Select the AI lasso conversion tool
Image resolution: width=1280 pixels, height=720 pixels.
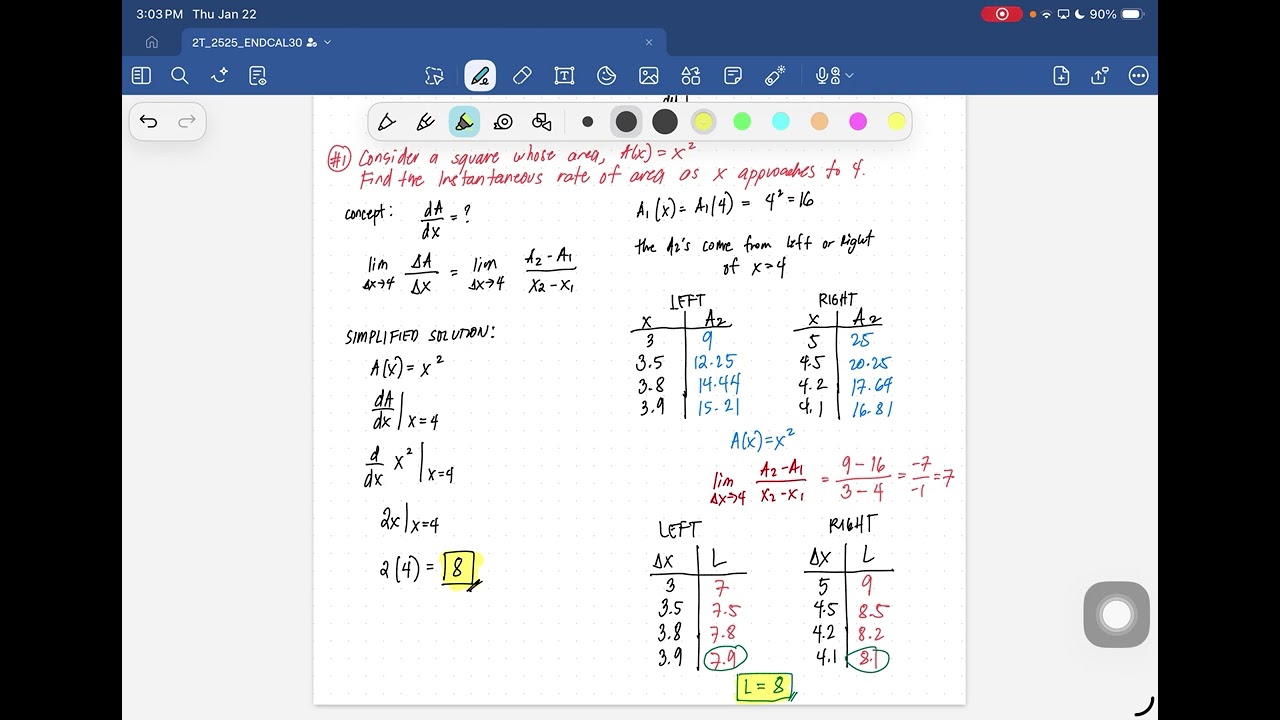coord(434,76)
